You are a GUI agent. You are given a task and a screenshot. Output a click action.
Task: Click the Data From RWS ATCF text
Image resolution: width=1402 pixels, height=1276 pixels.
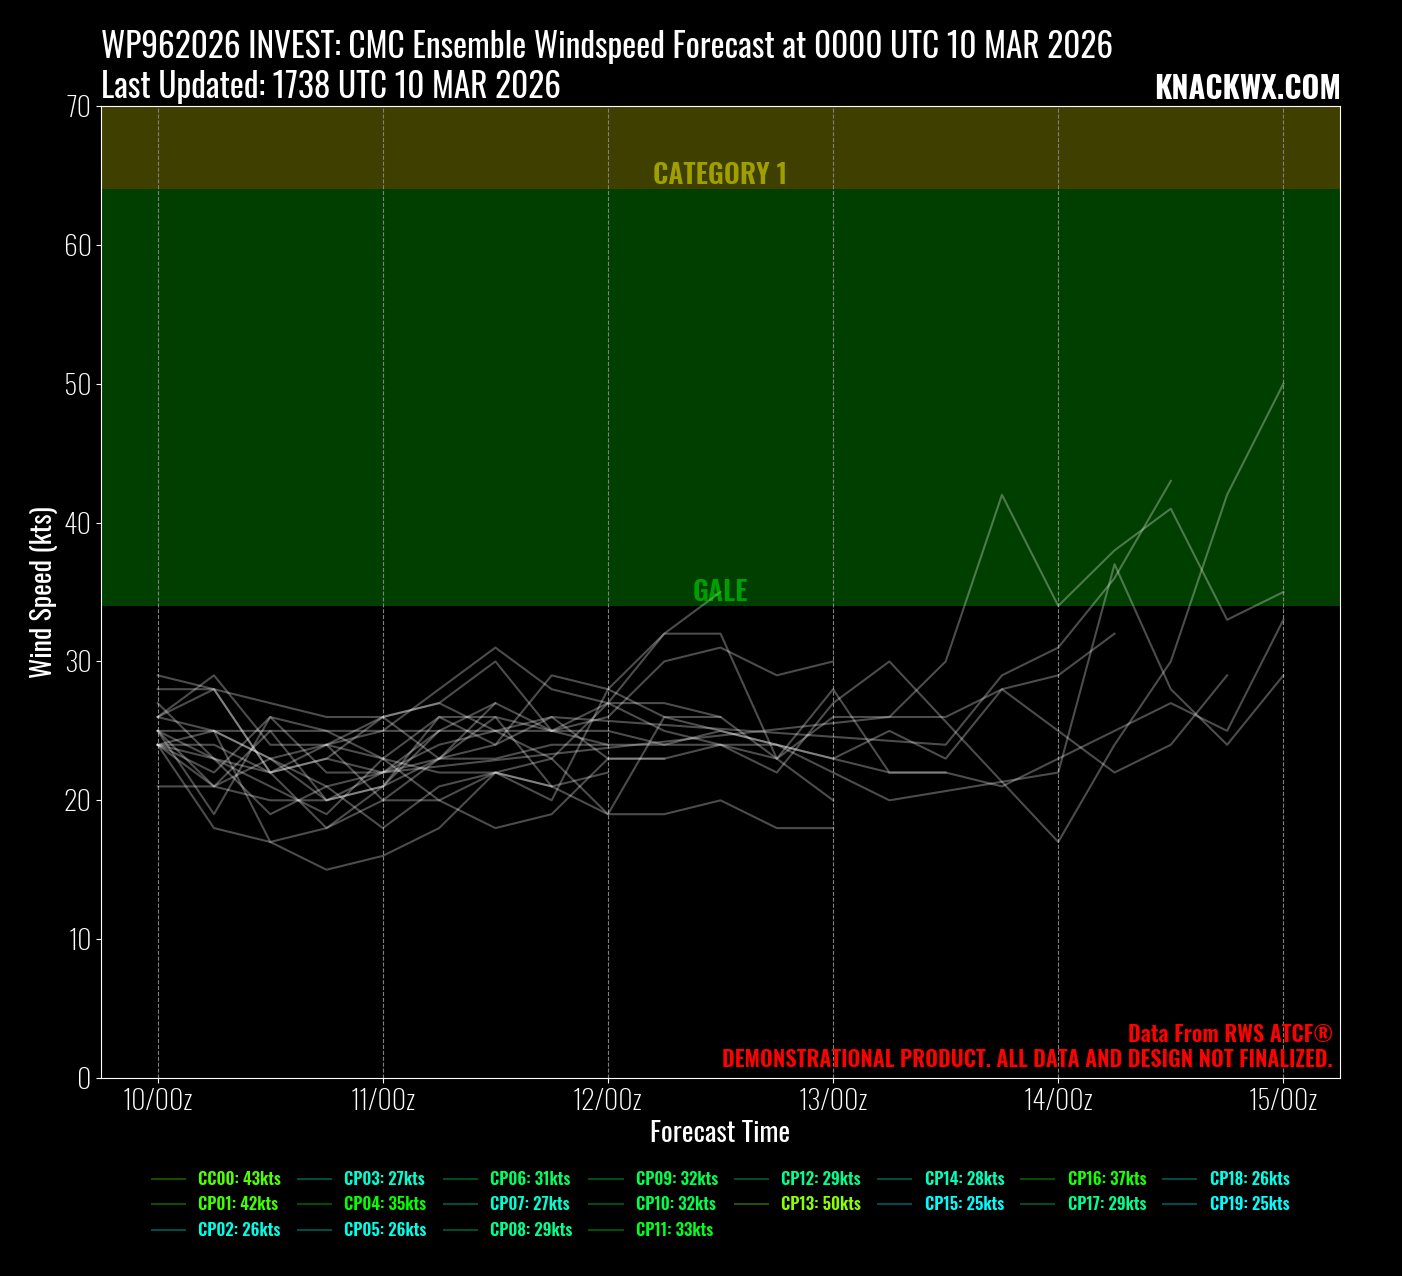point(1229,1034)
